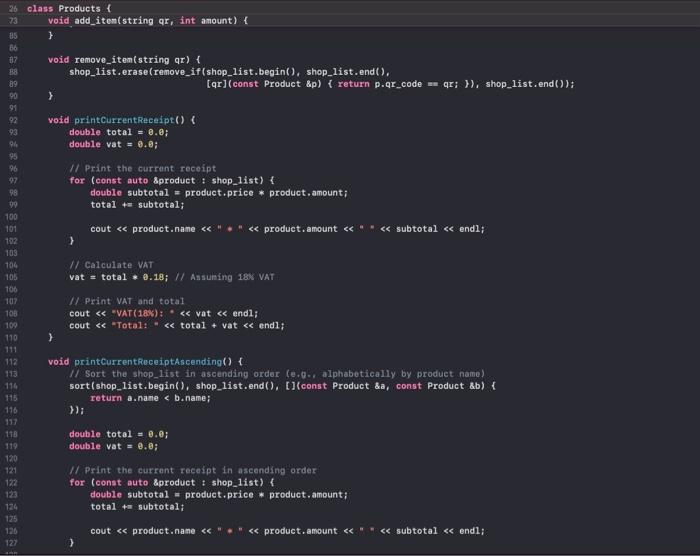700x556 pixels.
Task: Click line number 126 in the gutter
Action: (x=12, y=531)
